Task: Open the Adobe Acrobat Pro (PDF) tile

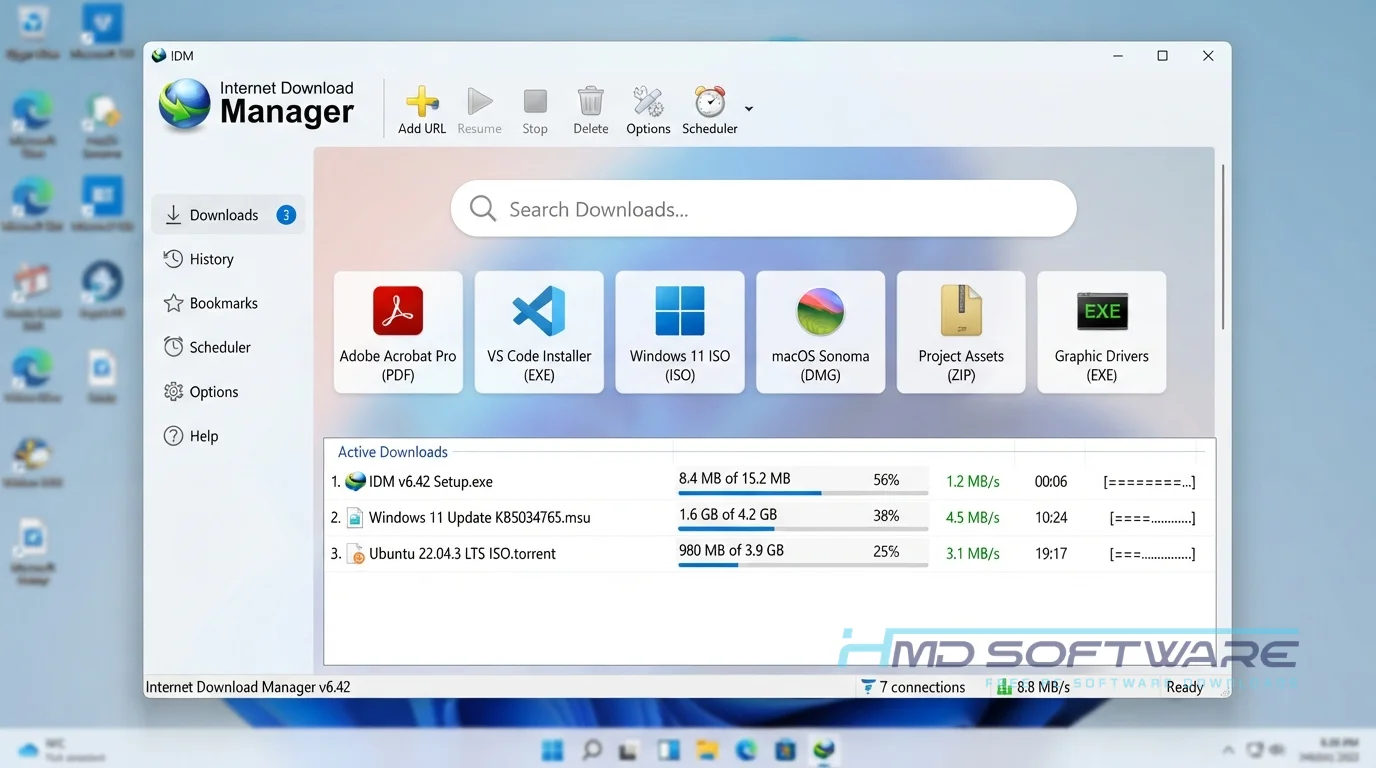Action: coord(398,332)
